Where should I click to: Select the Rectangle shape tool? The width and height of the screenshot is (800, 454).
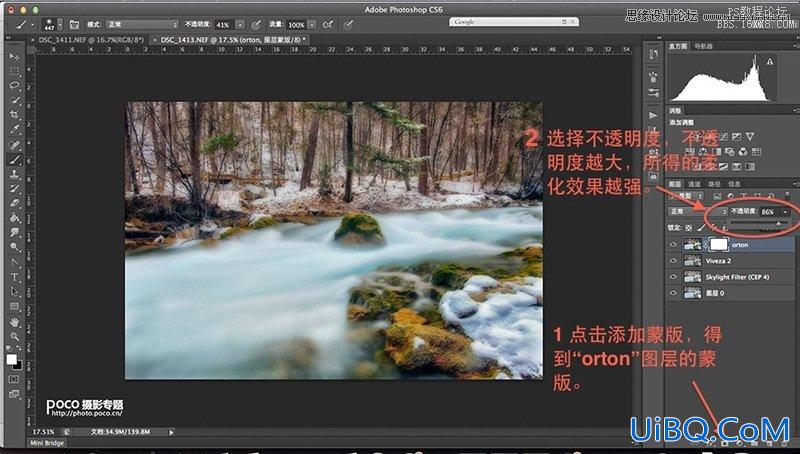coord(14,307)
